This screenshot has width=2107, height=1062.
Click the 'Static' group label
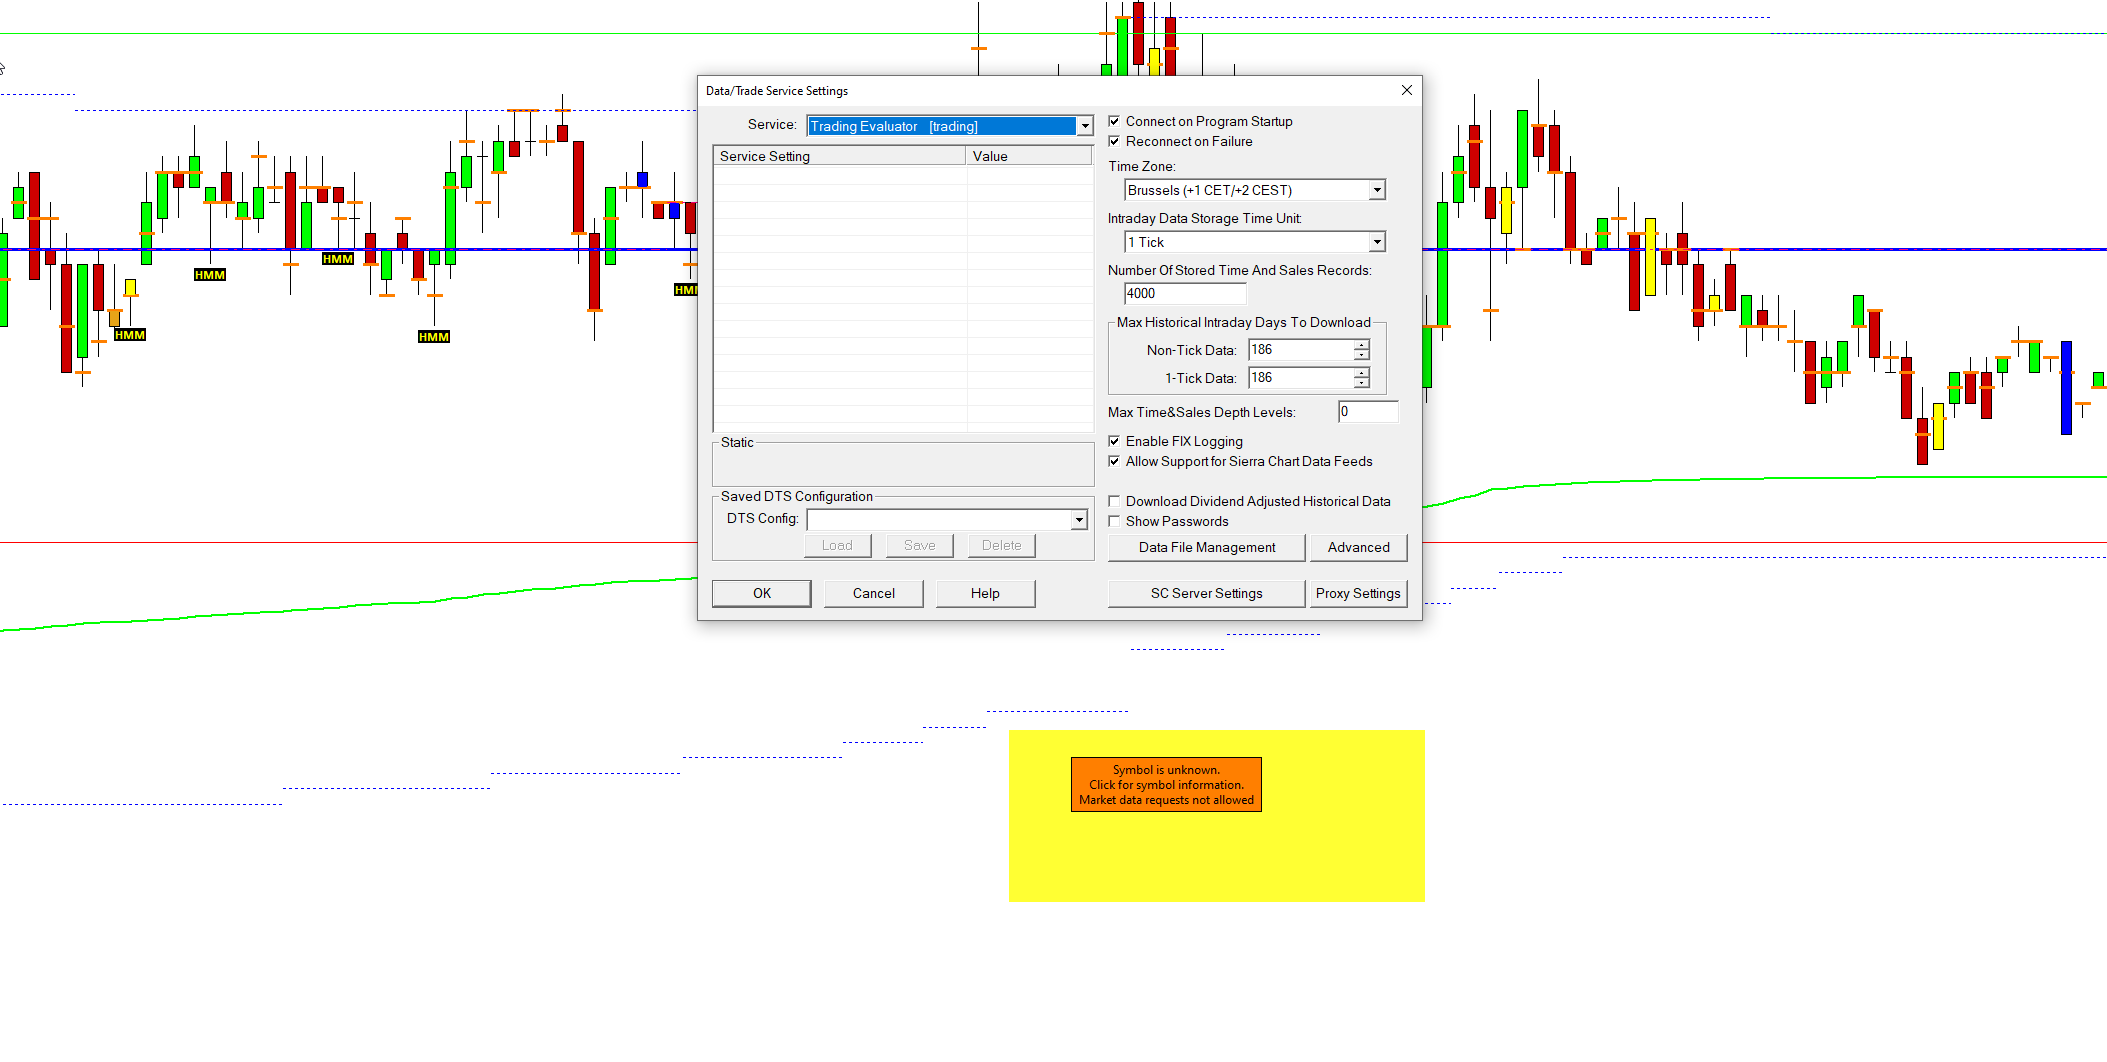[737, 443]
